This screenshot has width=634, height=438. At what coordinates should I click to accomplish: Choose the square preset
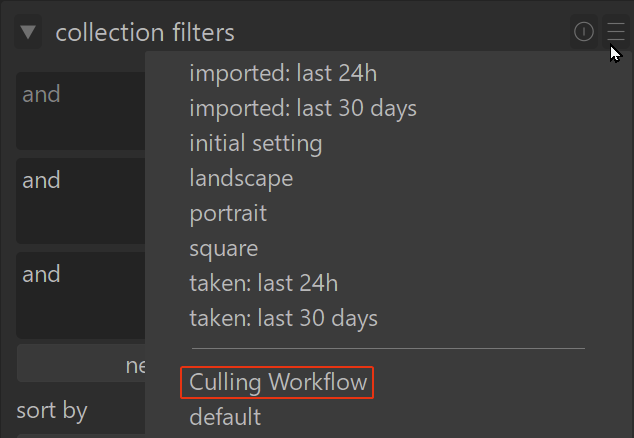[x=224, y=248]
